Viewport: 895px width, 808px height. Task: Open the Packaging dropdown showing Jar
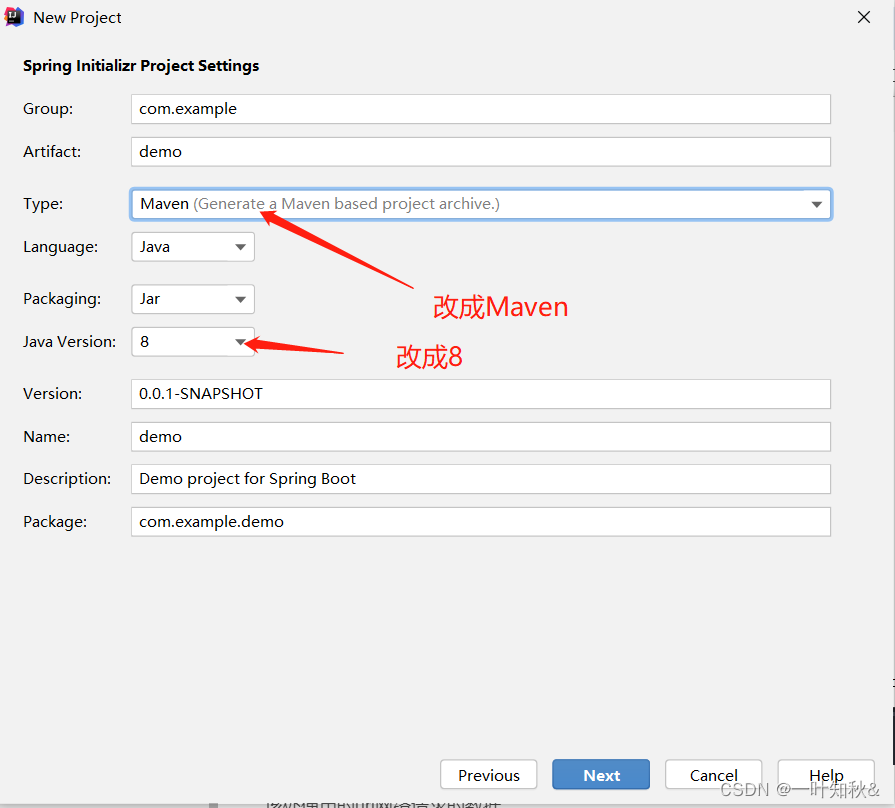[x=193, y=299]
